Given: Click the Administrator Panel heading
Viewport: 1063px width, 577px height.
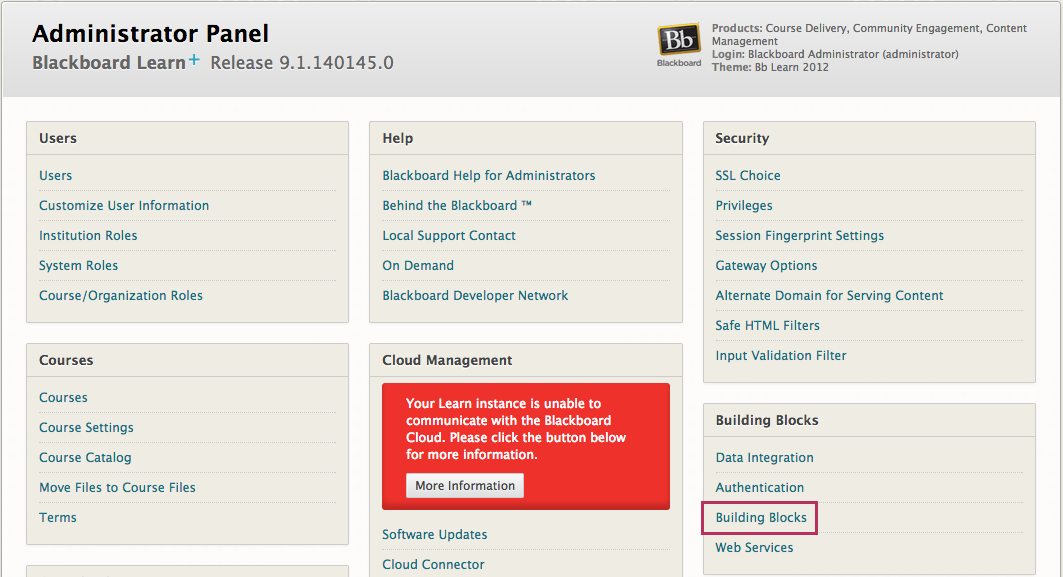Looking at the screenshot, I should pyautogui.click(x=151, y=33).
